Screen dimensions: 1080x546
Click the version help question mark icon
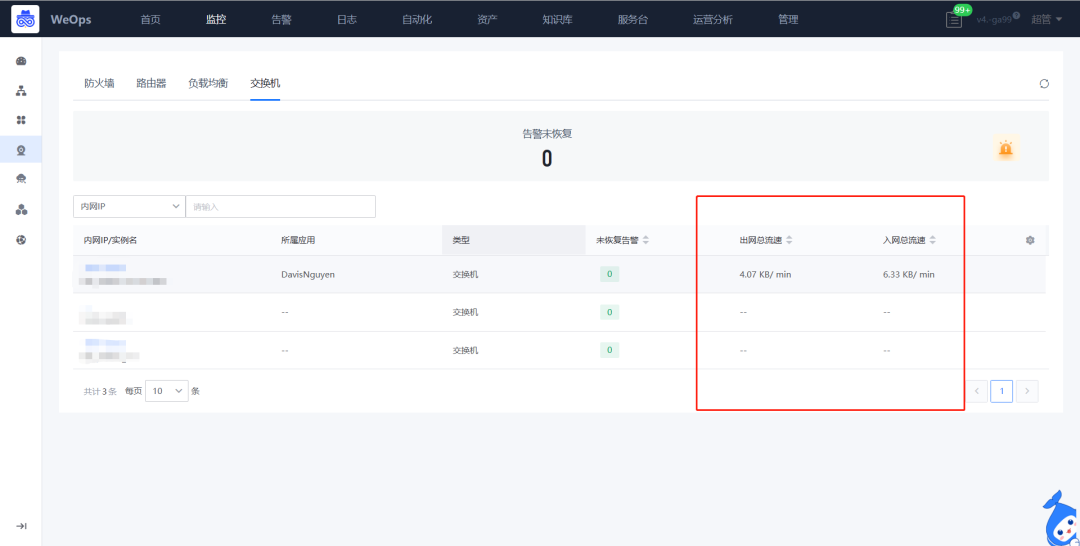1017,15
